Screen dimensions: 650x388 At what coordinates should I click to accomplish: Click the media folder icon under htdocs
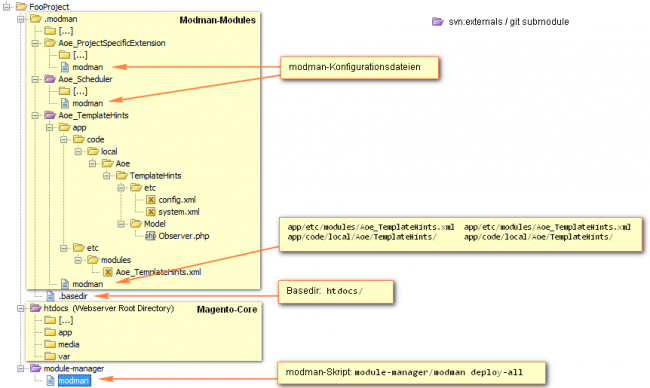click(50, 344)
